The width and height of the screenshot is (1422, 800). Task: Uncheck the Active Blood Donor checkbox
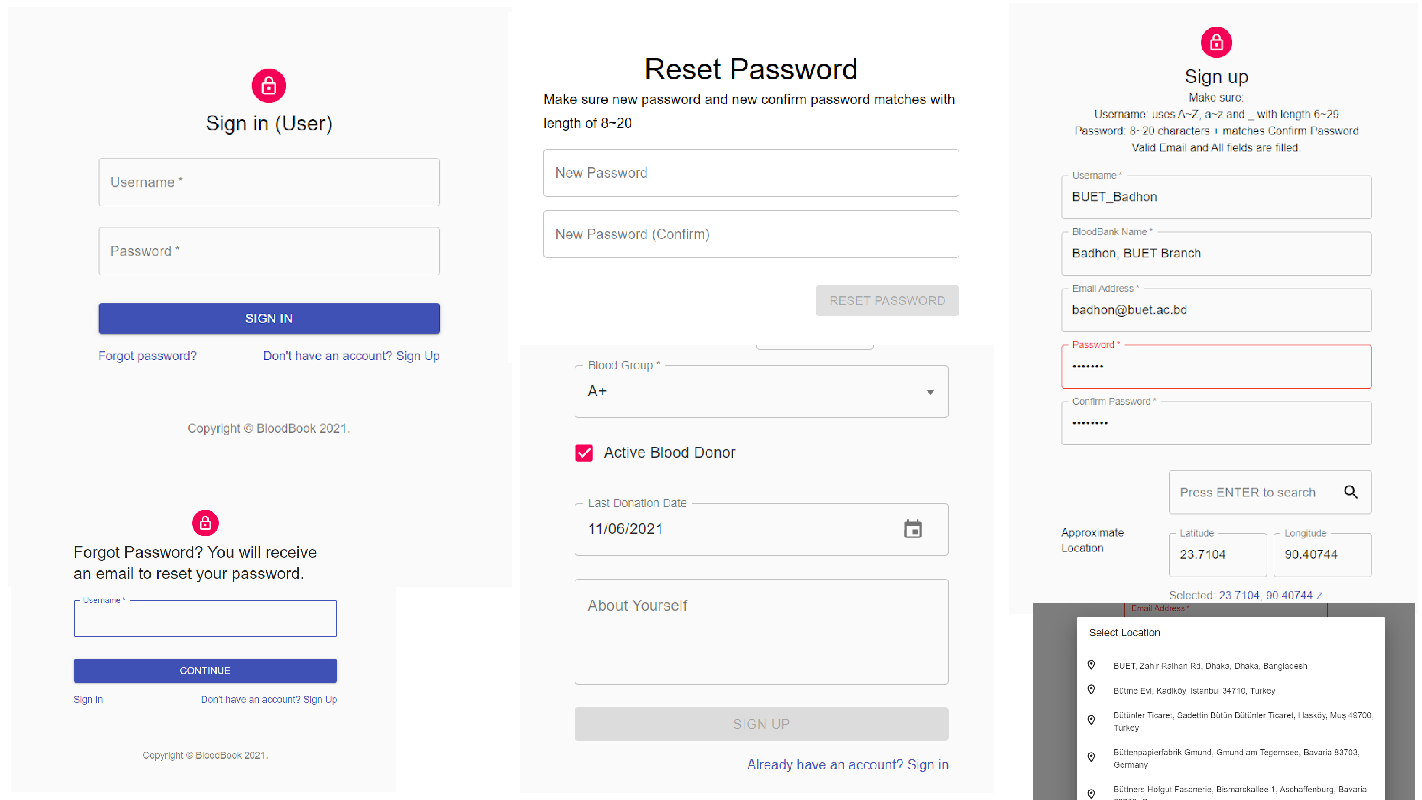(585, 453)
